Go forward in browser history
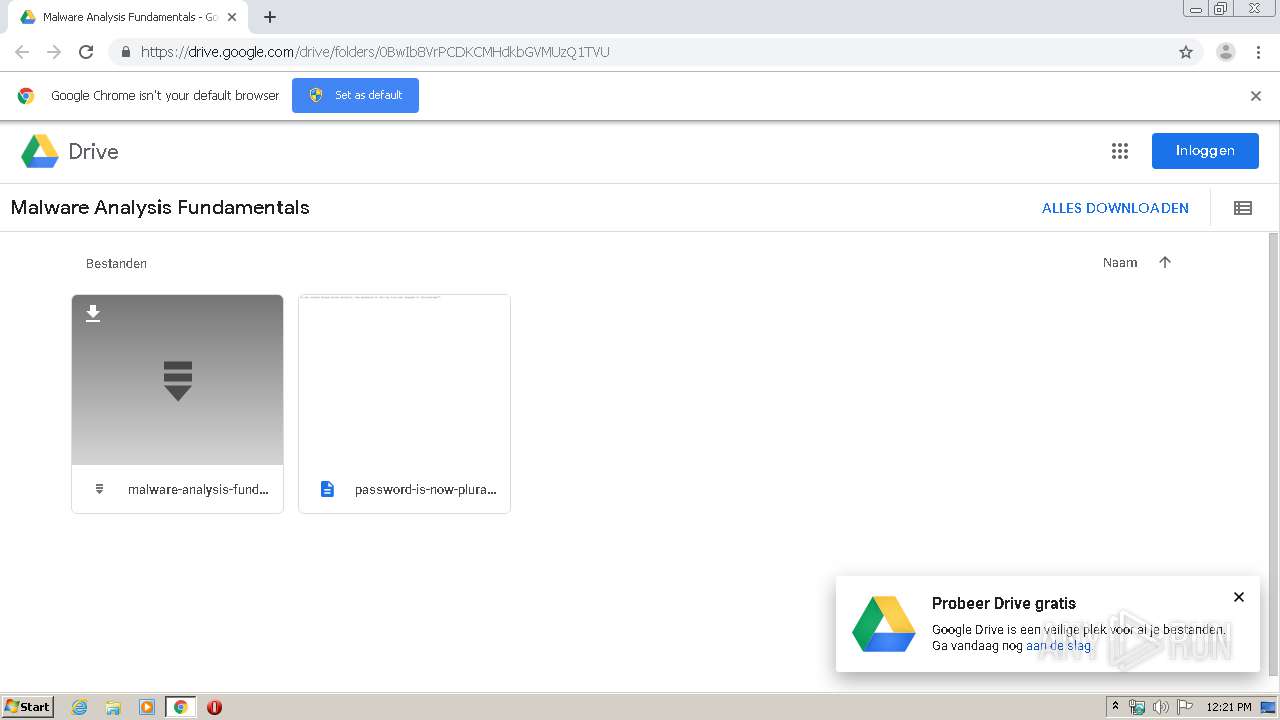Image resolution: width=1280 pixels, height=720 pixels. coord(54,52)
